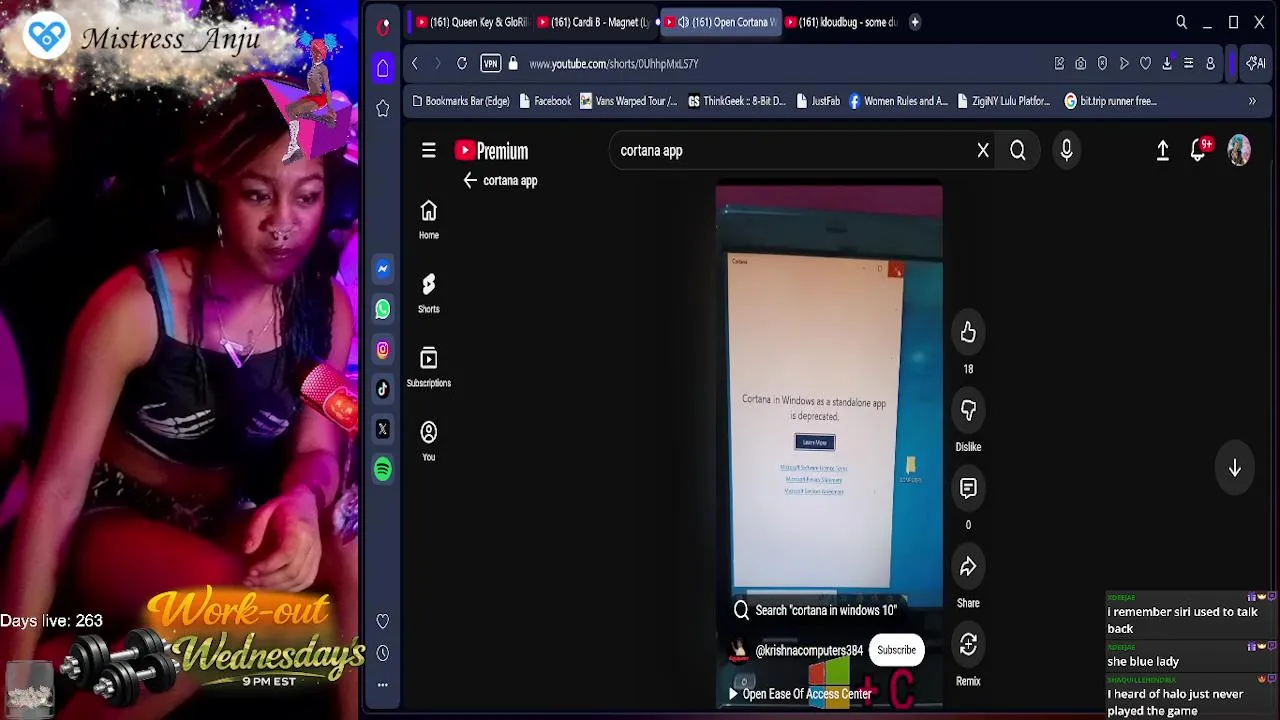Go to YouTube Premium home logo
This screenshot has width=1280, height=720.
[491, 151]
